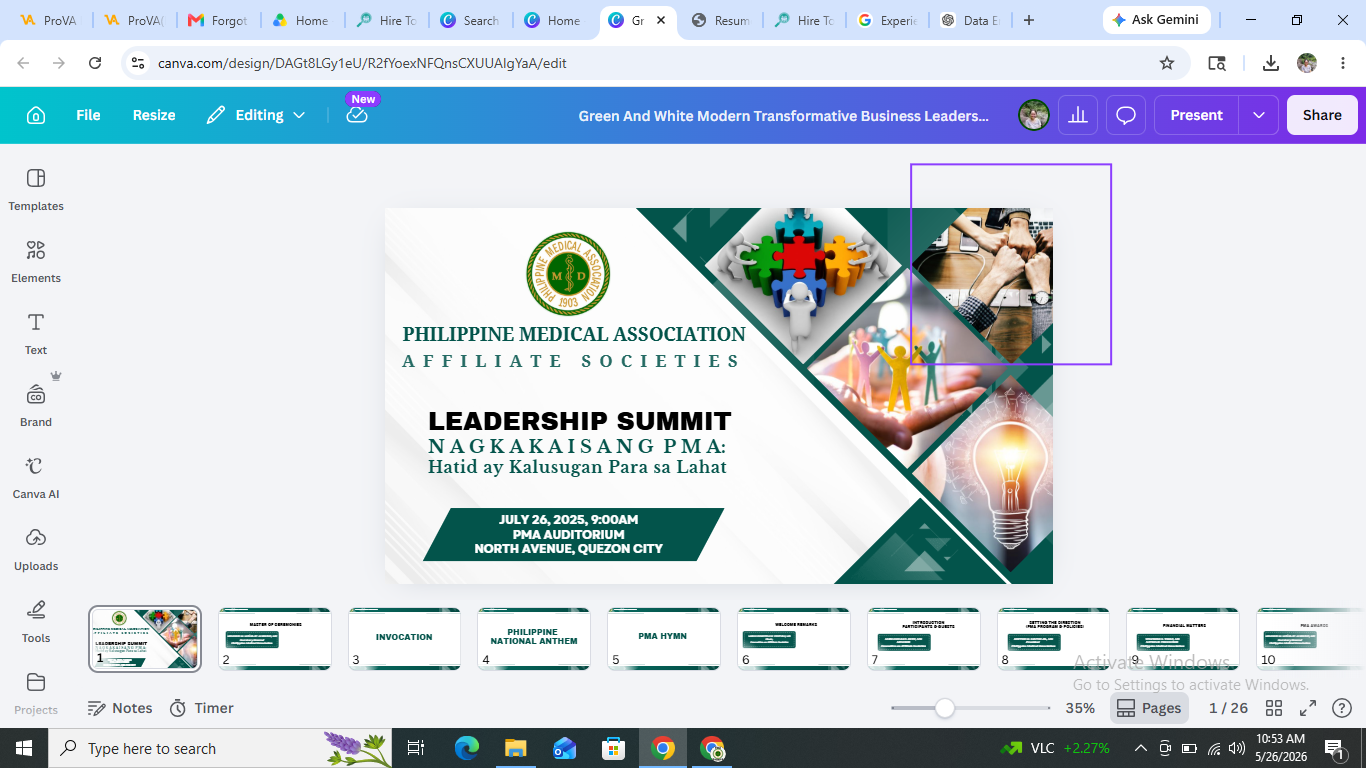Open the Uploads panel
Image resolution: width=1366 pixels, height=768 pixels.
[36, 550]
